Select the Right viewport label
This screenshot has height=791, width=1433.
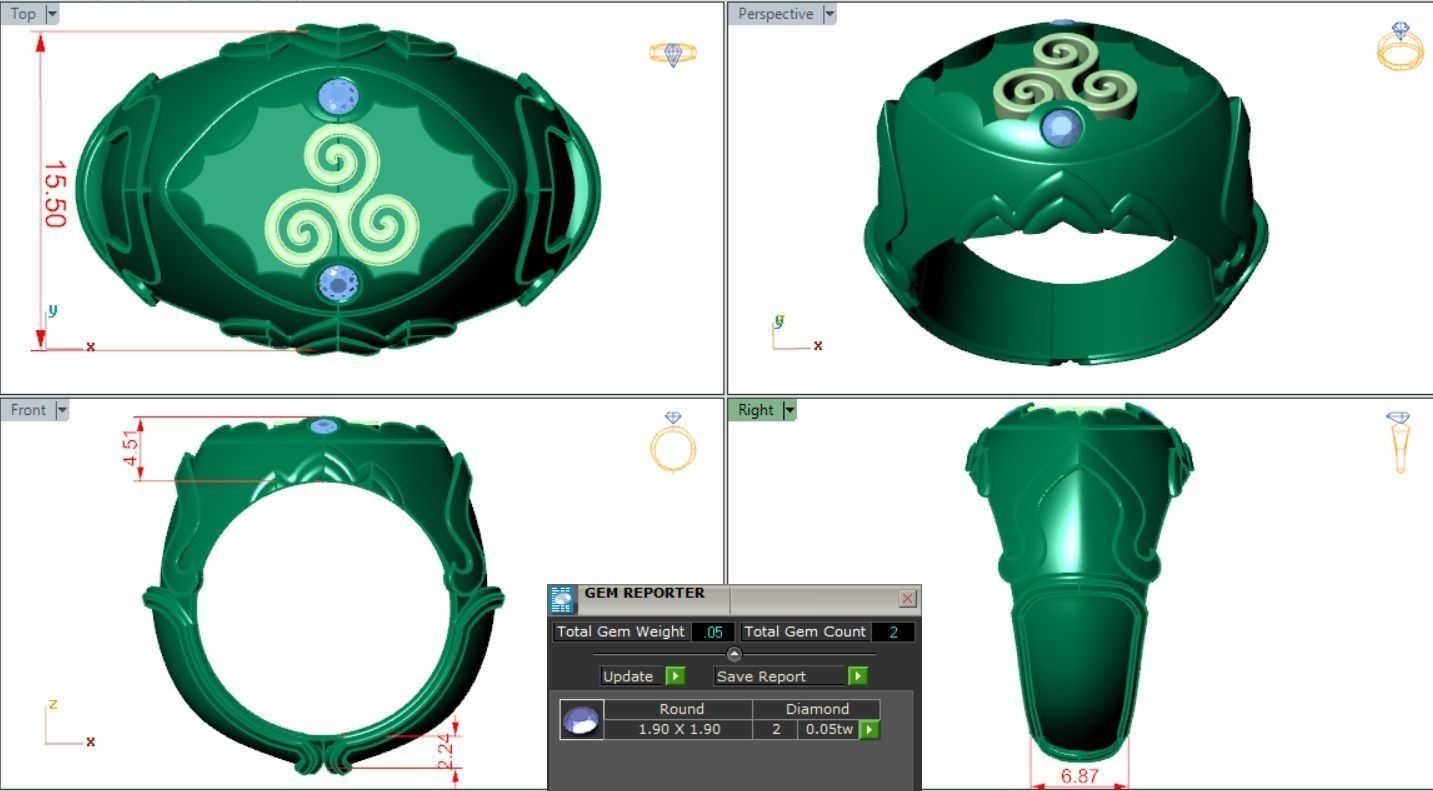point(756,410)
